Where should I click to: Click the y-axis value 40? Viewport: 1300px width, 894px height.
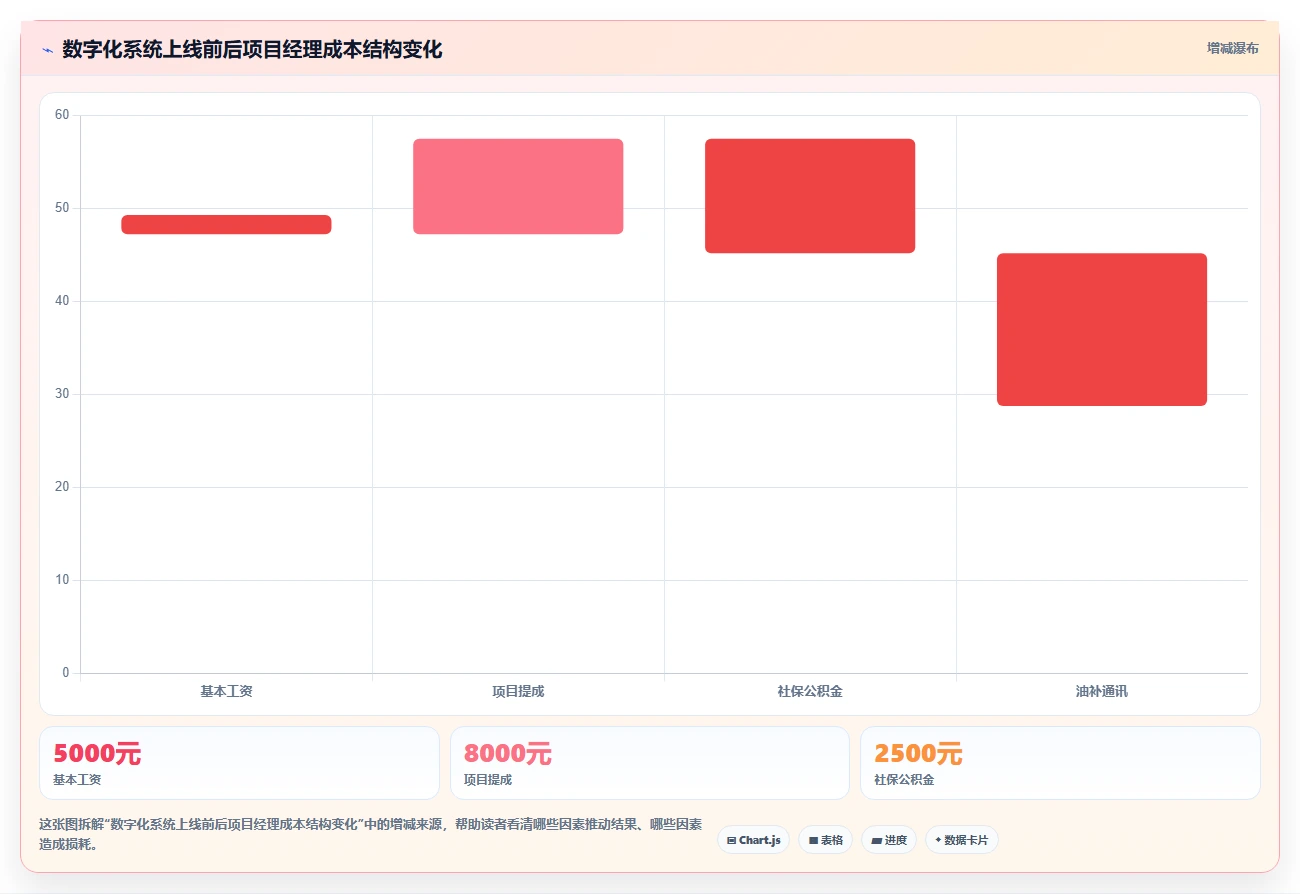click(x=62, y=301)
